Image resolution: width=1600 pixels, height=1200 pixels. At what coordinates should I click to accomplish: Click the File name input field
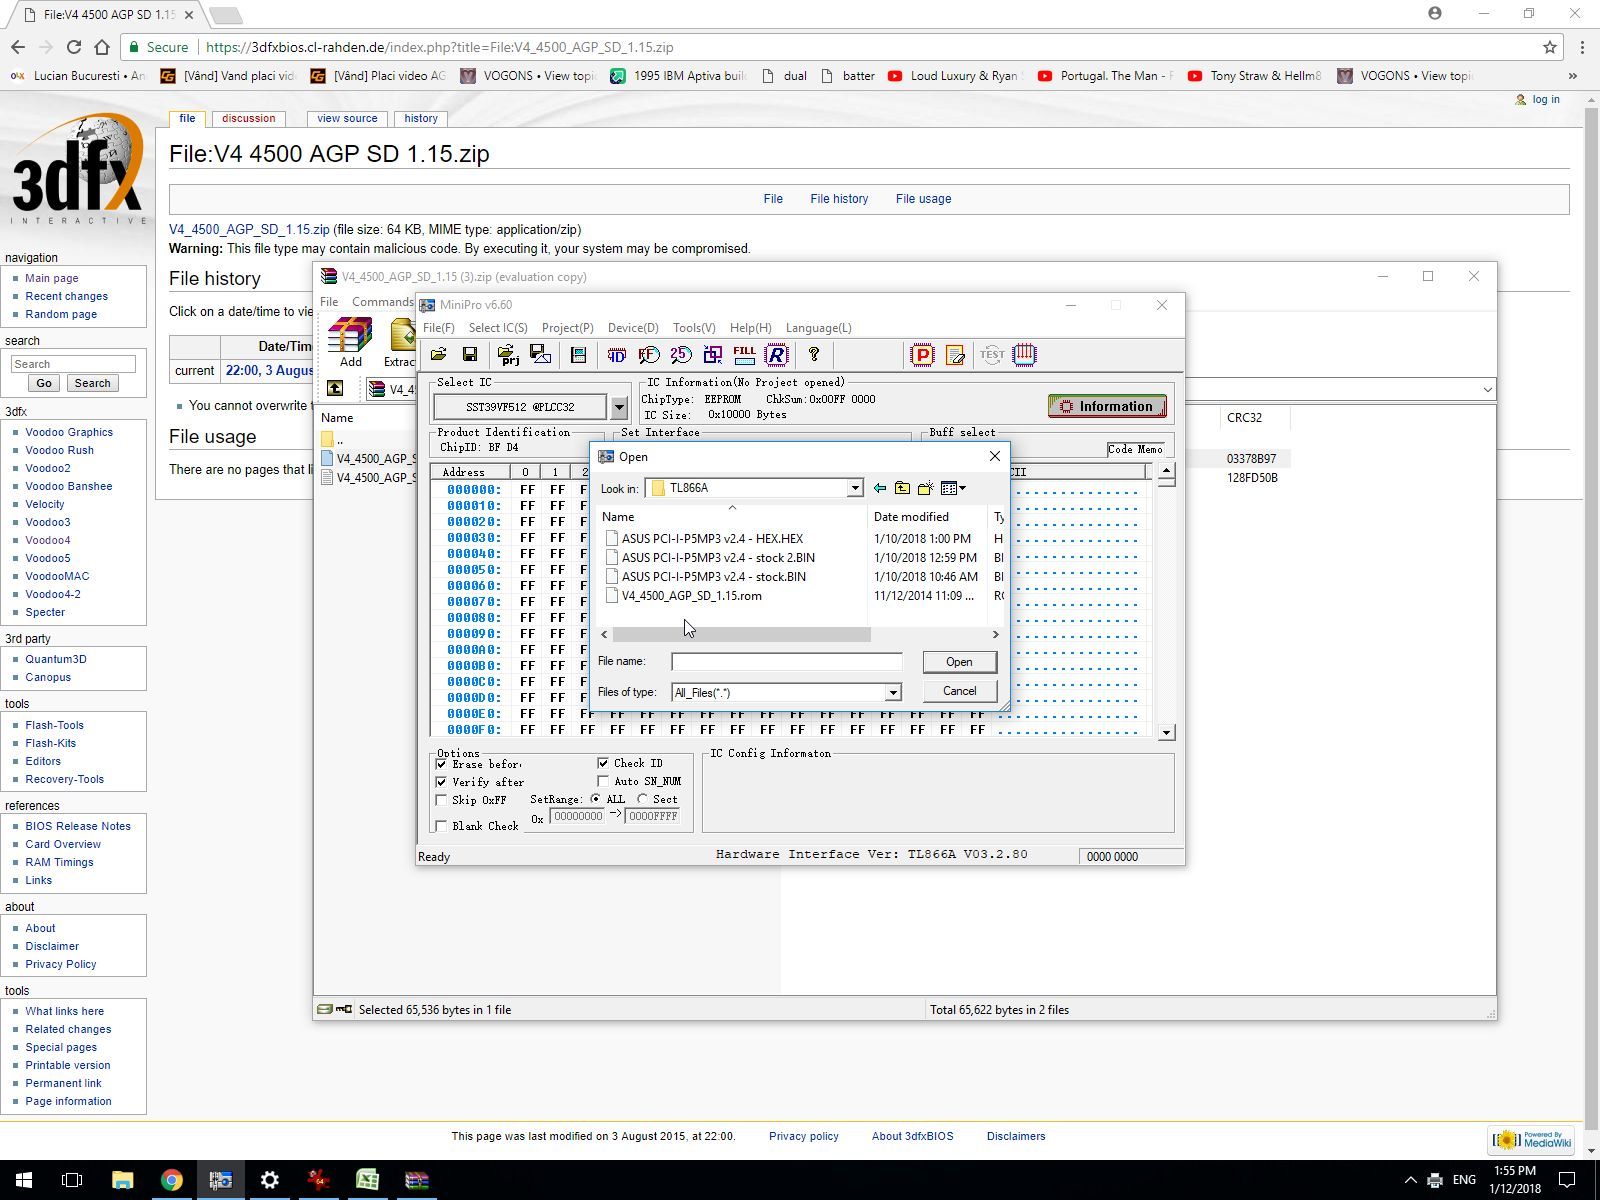[x=787, y=661]
